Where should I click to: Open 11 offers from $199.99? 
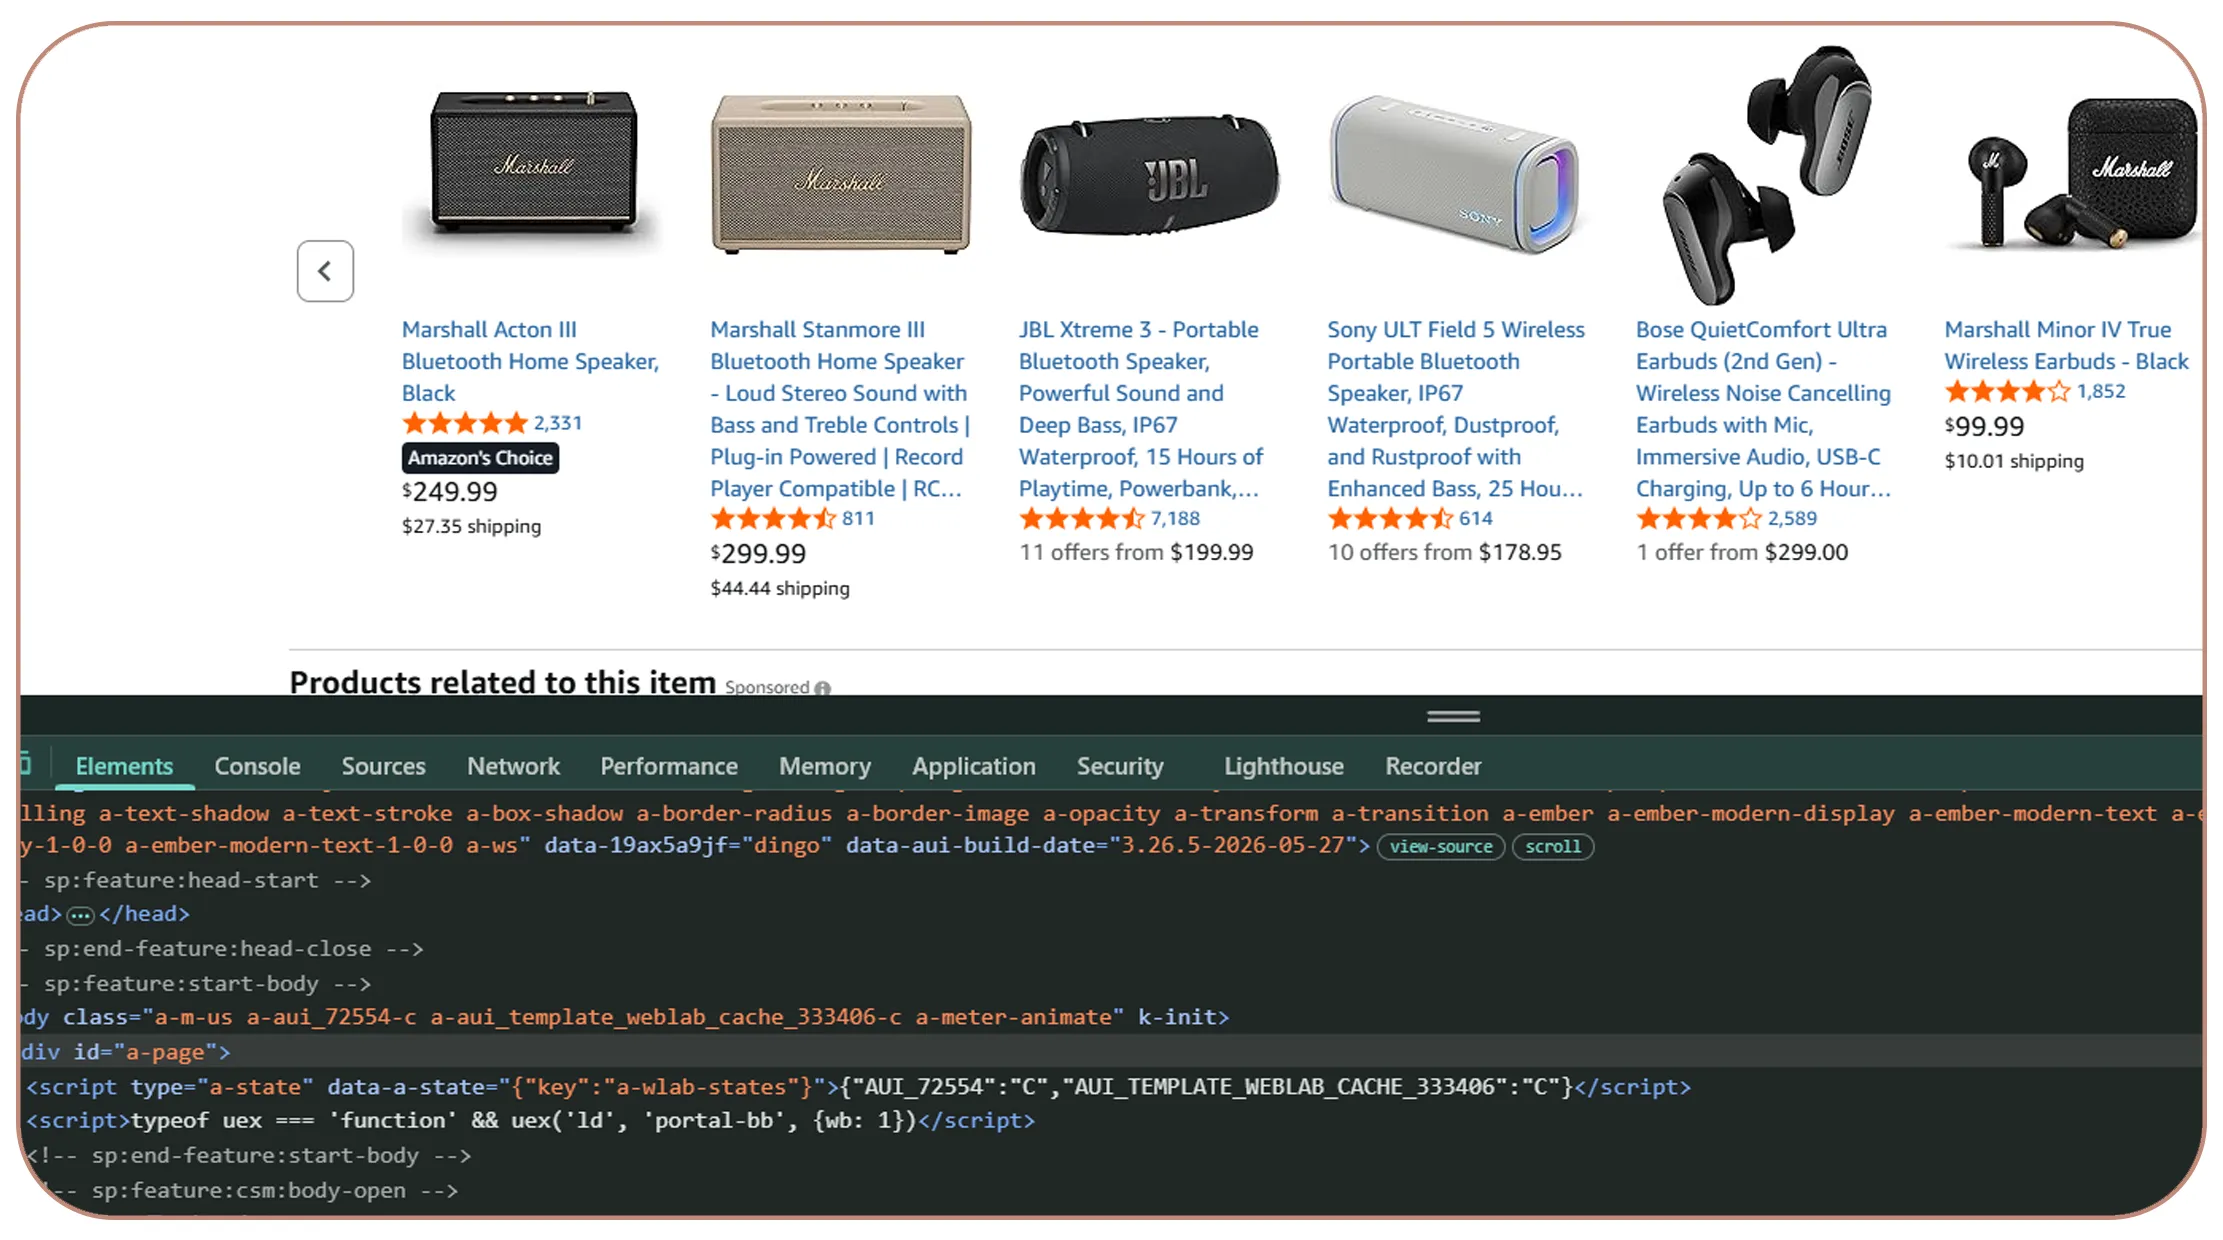point(1136,552)
